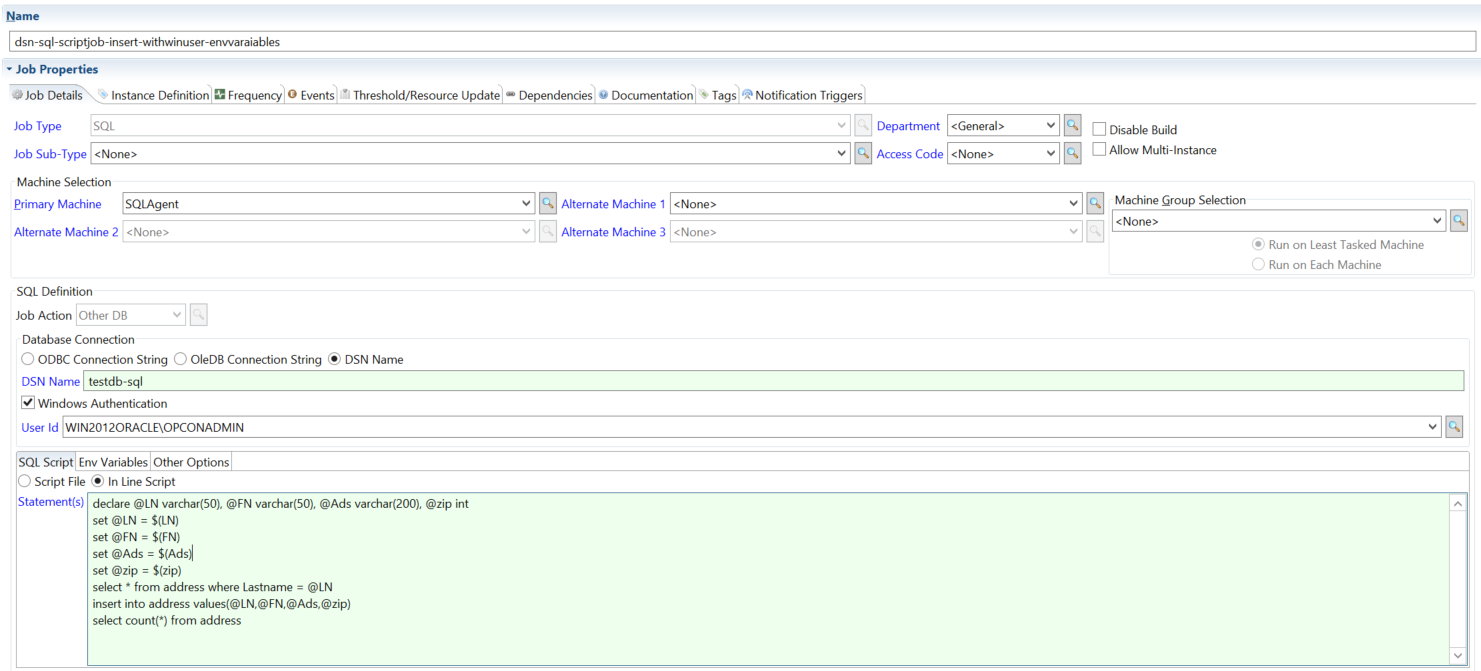
Task: Toggle Disable Build checkbox
Action: (x=1099, y=129)
